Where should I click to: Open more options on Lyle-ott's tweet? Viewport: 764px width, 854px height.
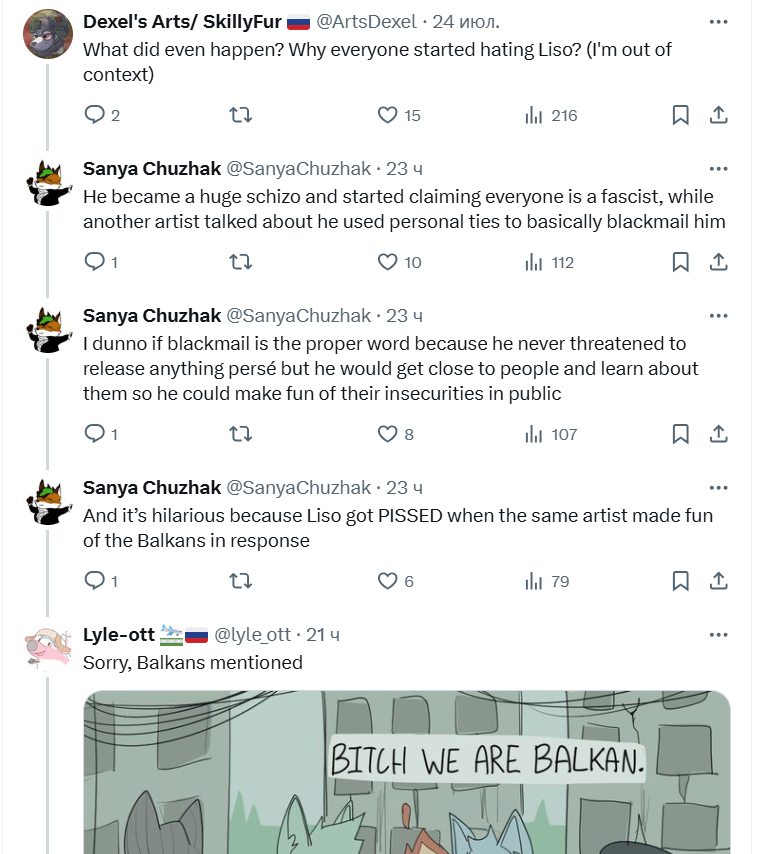click(x=718, y=635)
